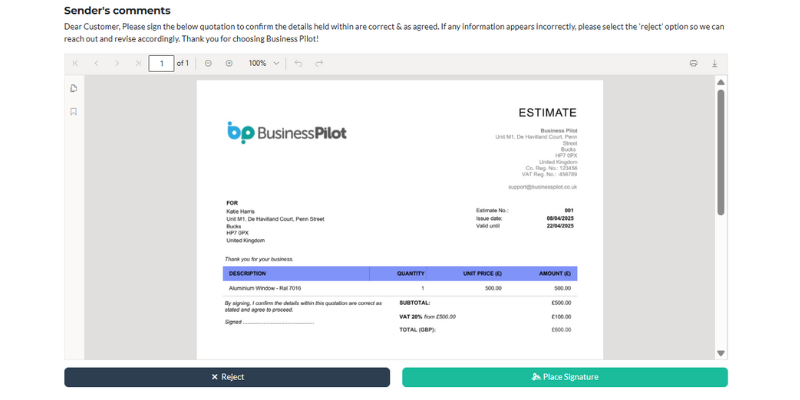Click the scroll up arrow of viewer
Viewport: 800px width, 400px height.
(x=720, y=82)
